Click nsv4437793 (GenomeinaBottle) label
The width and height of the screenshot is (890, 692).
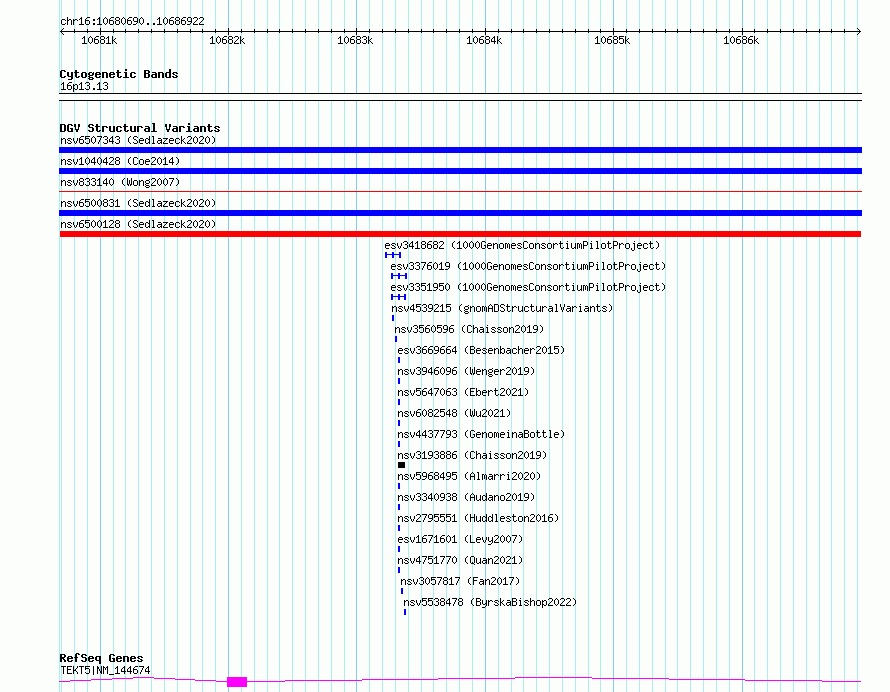click(x=481, y=434)
